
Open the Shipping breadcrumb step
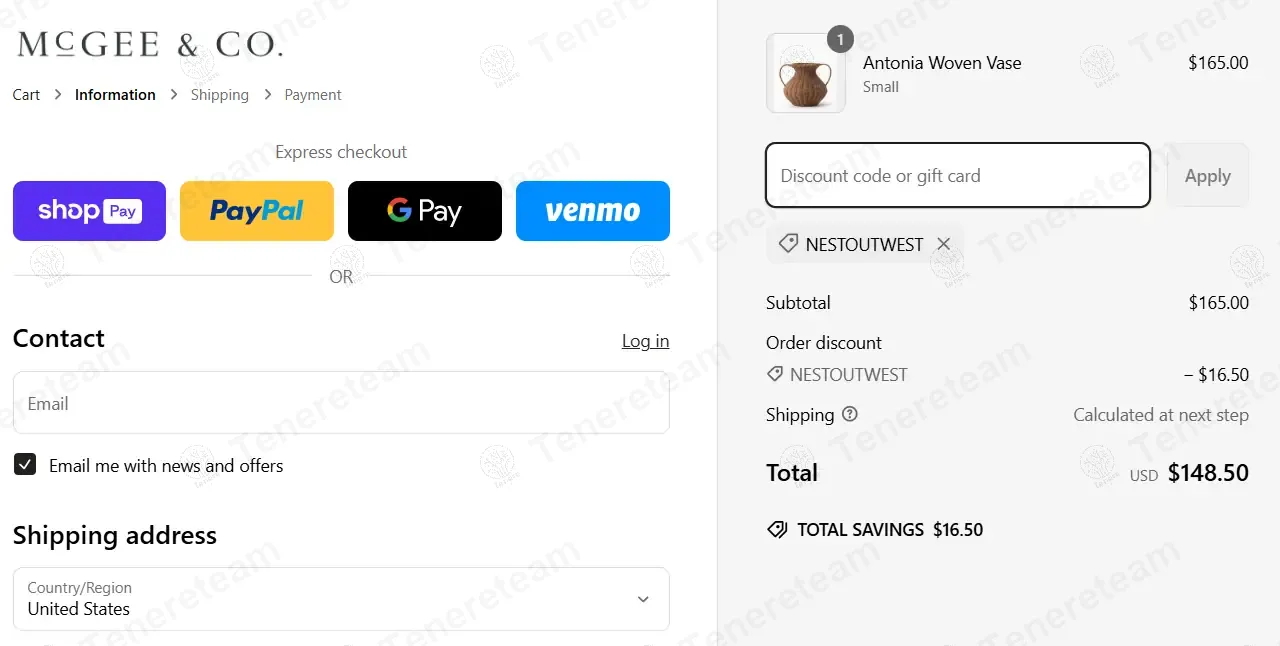[220, 95]
